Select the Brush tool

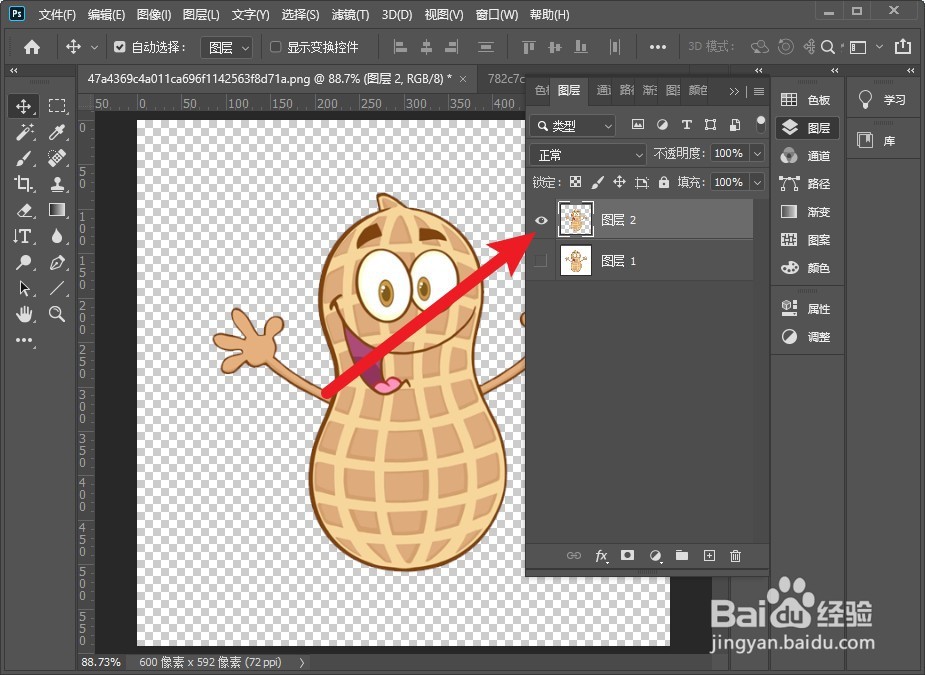click(x=24, y=158)
